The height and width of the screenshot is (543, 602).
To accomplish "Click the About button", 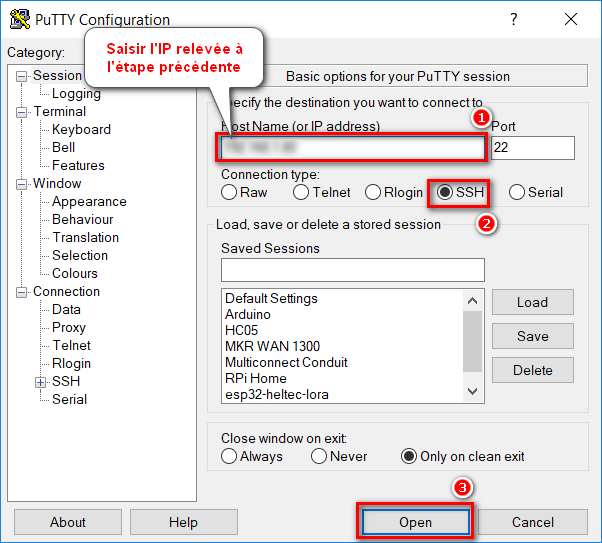I will pos(68,522).
